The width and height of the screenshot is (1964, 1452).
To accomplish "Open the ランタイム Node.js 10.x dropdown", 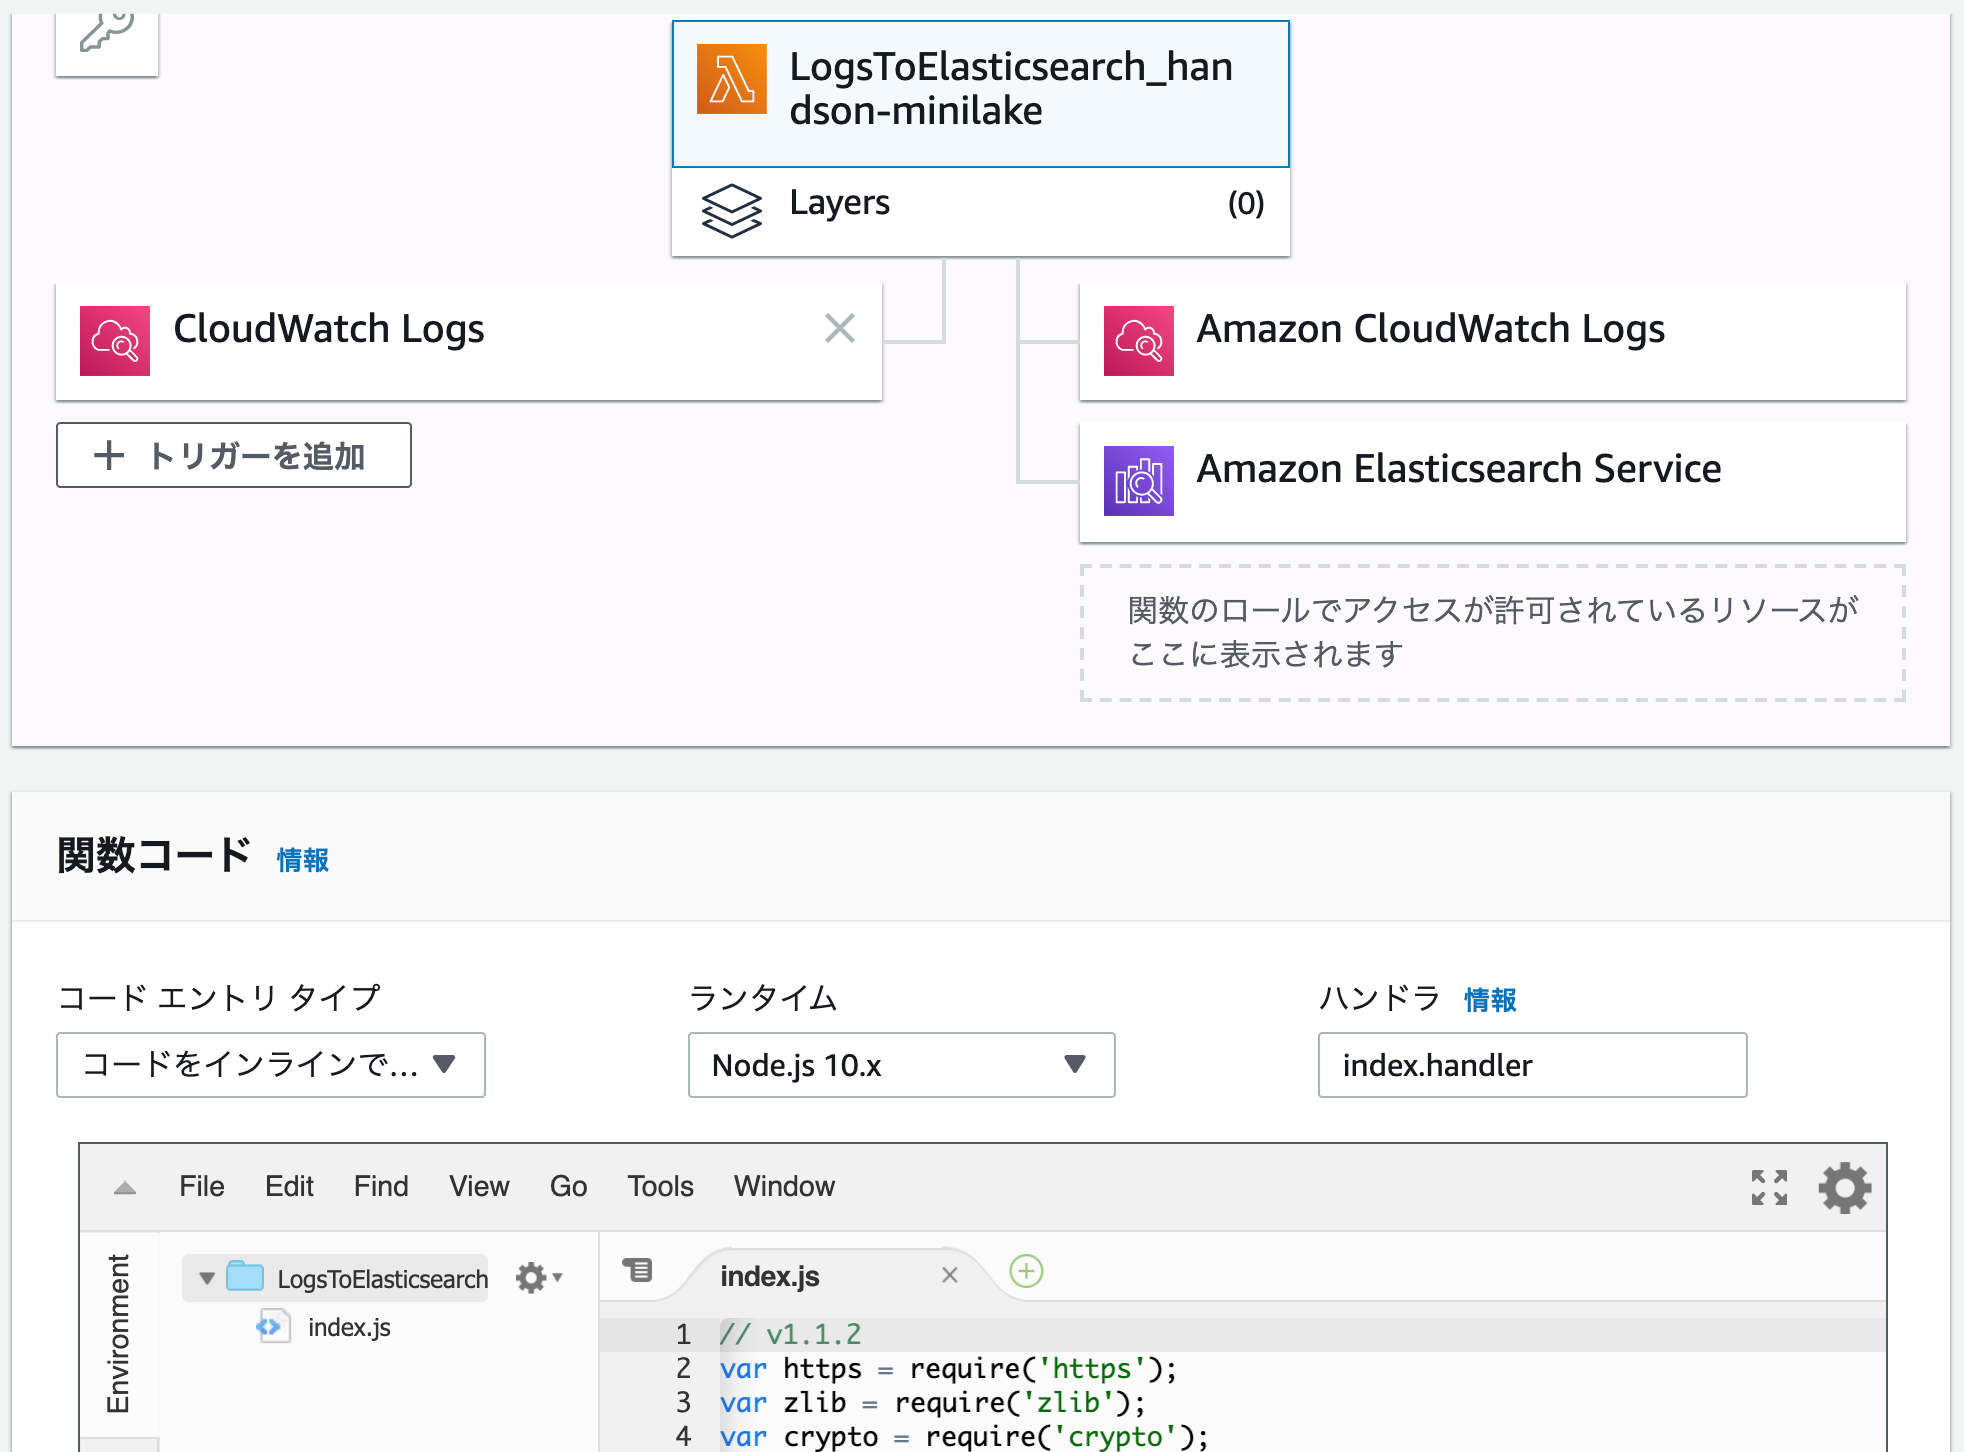I will tap(902, 1065).
